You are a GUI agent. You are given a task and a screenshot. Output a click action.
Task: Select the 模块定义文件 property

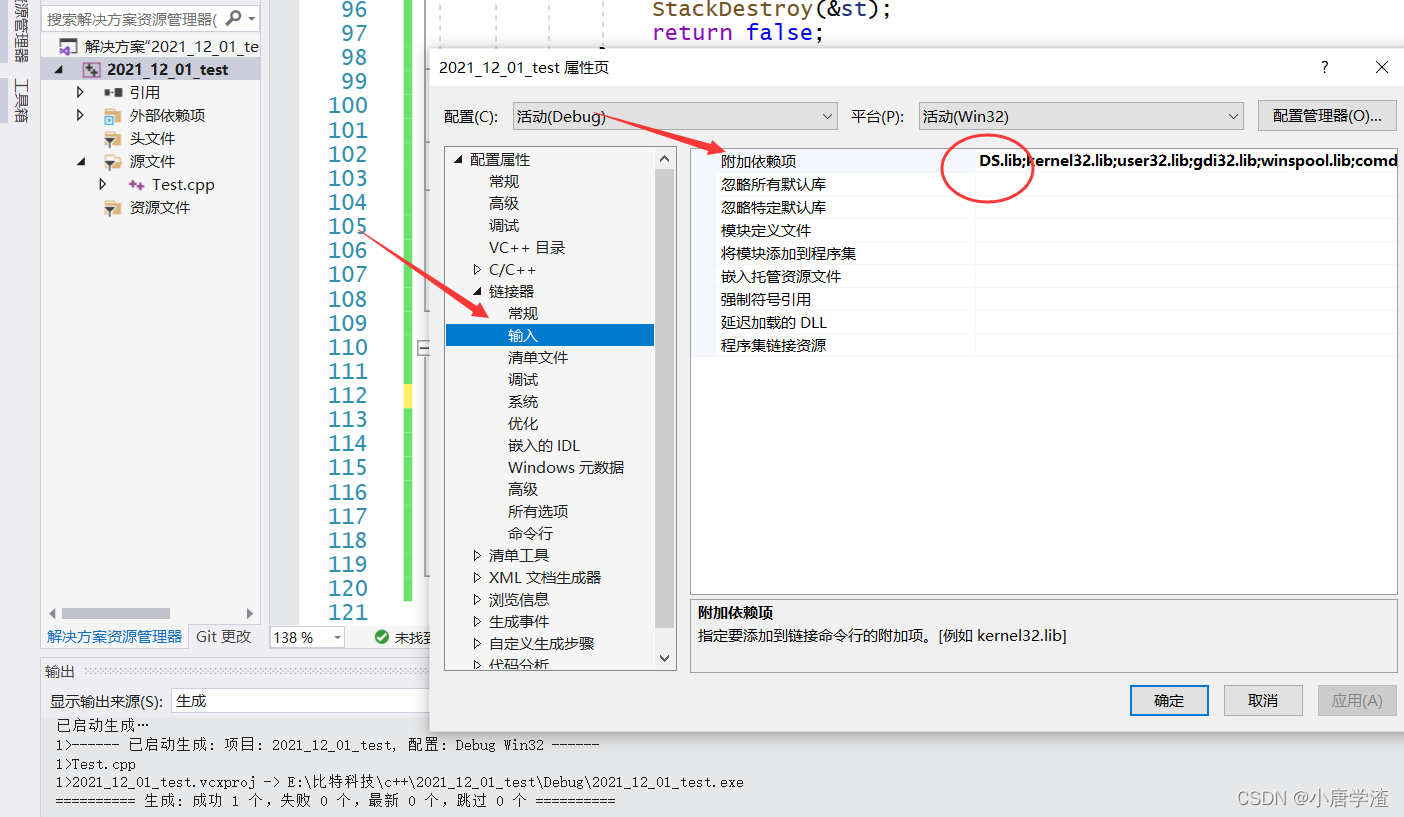(766, 230)
